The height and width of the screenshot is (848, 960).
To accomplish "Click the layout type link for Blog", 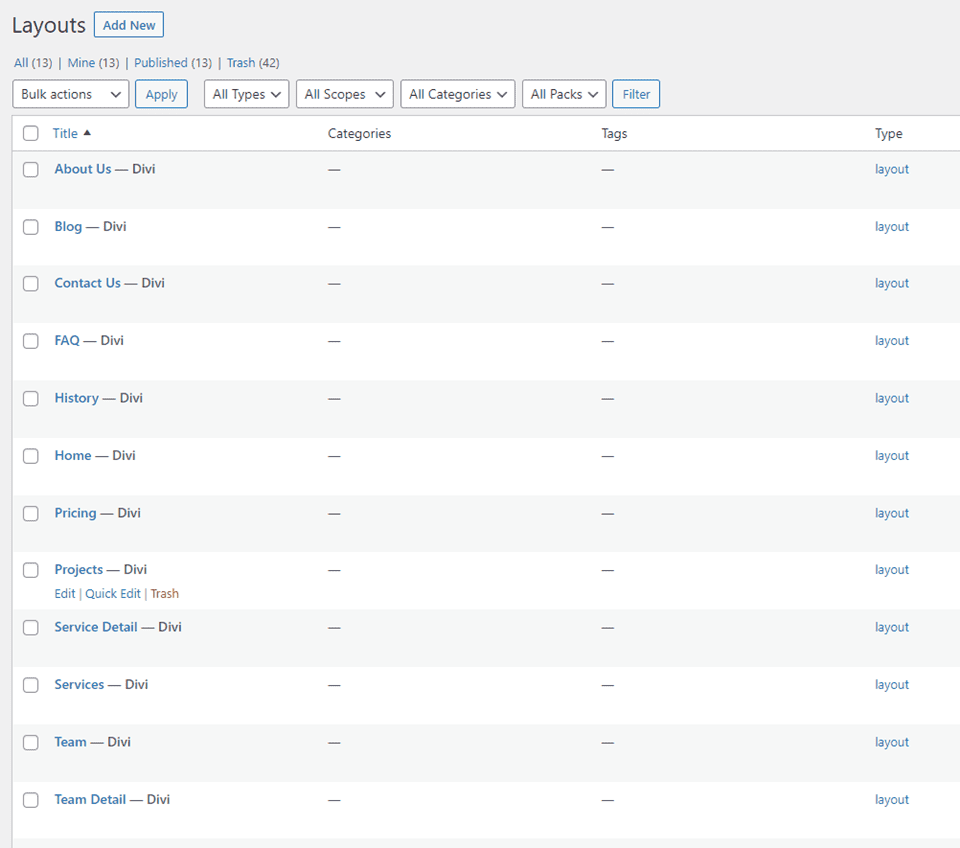I will click(x=891, y=227).
